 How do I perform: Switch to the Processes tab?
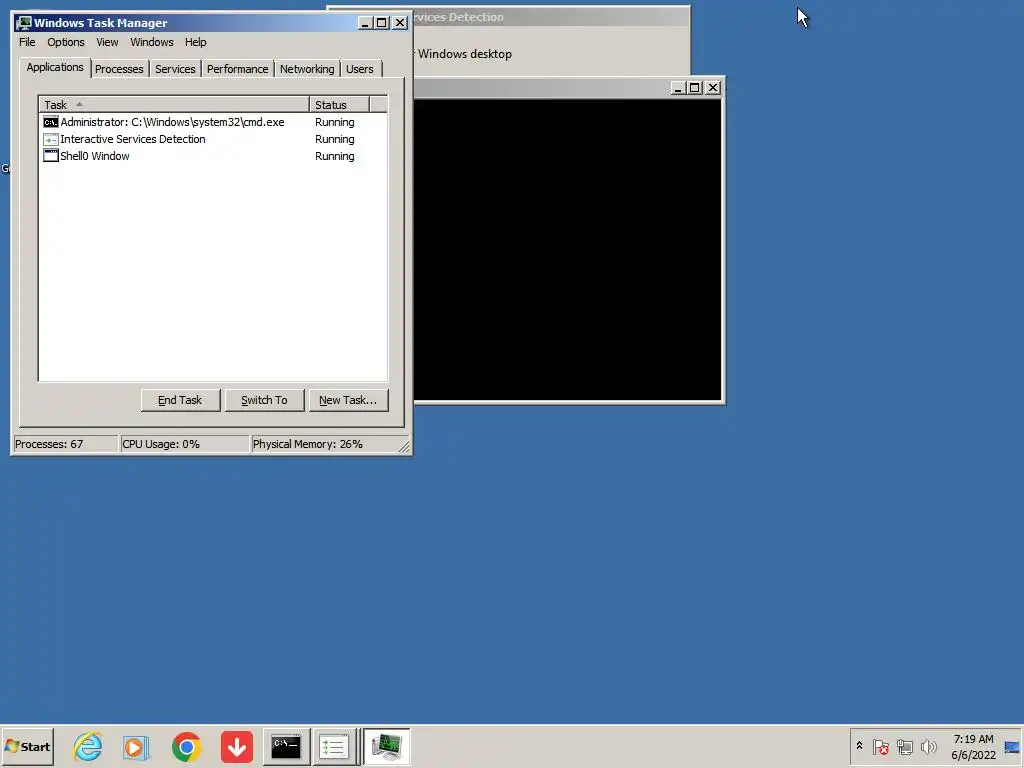119,69
